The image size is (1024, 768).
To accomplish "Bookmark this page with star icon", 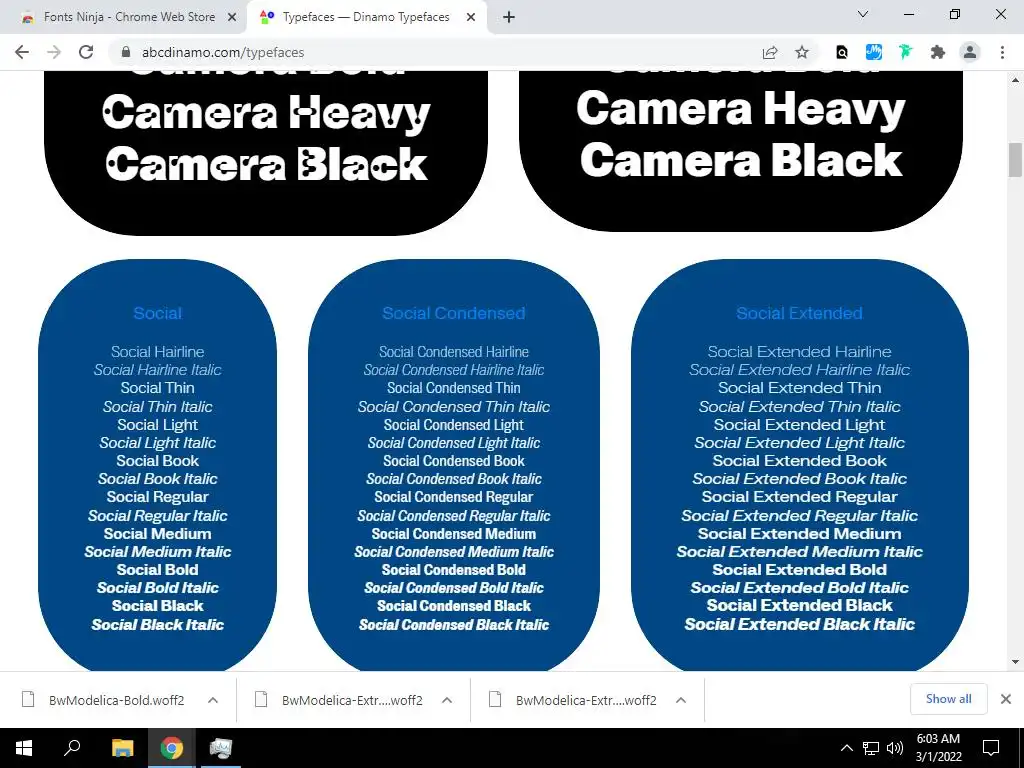I will [x=802, y=52].
